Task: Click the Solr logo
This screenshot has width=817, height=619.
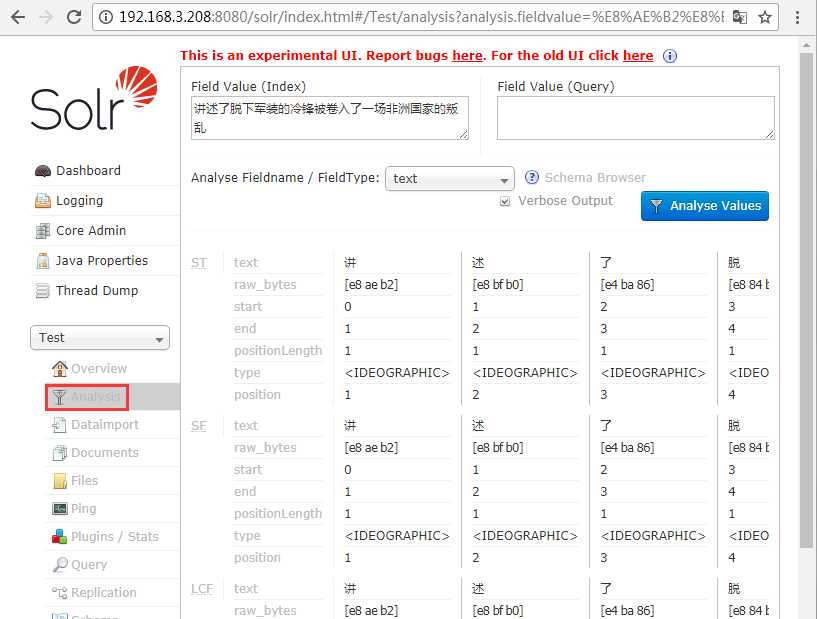Action: [94, 98]
